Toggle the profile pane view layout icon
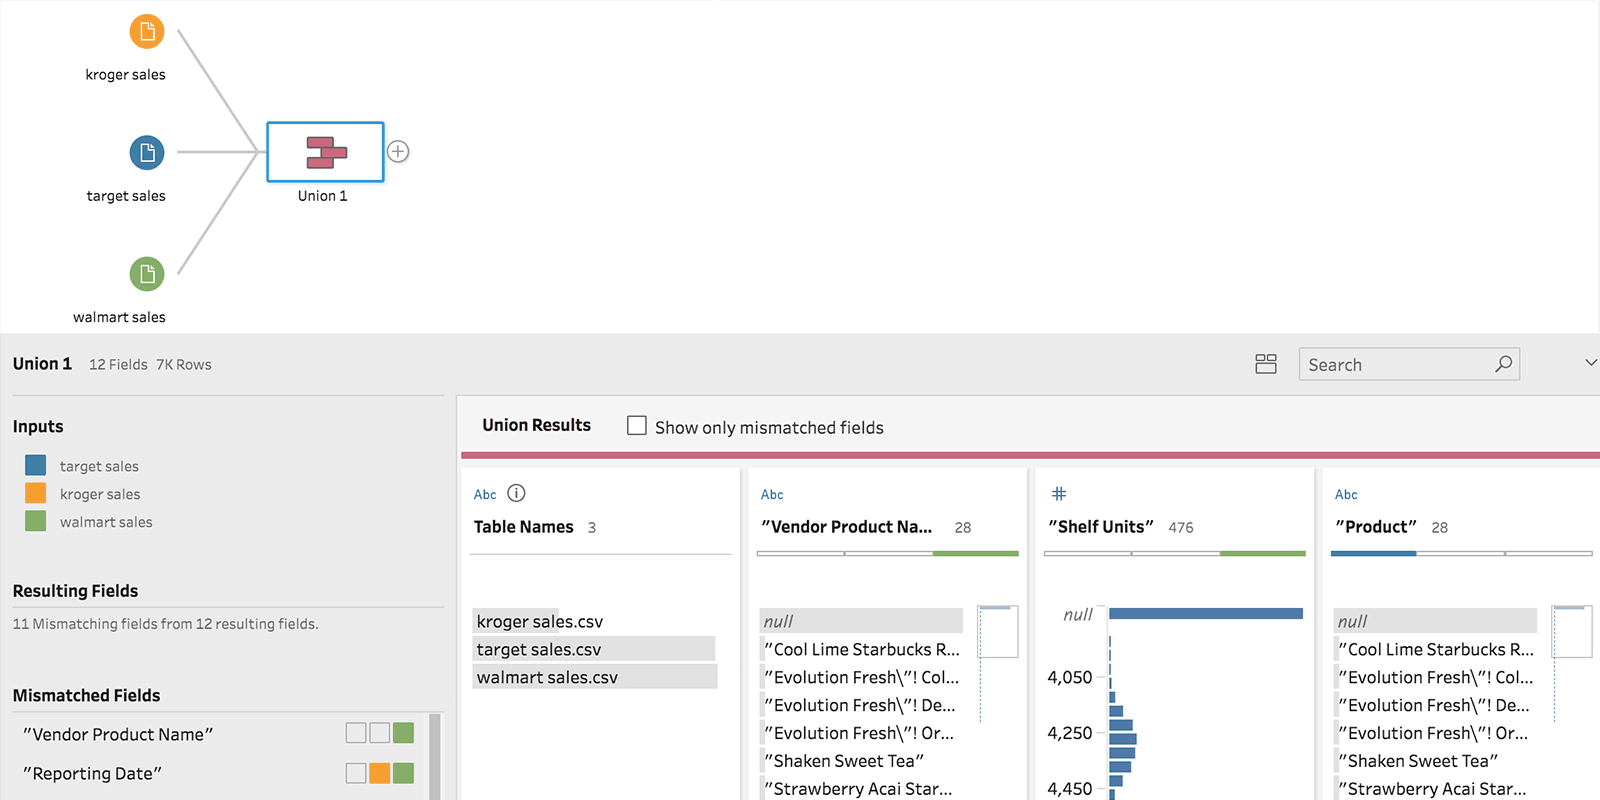The width and height of the screenshot is (1600, 800). point(1266,364)
